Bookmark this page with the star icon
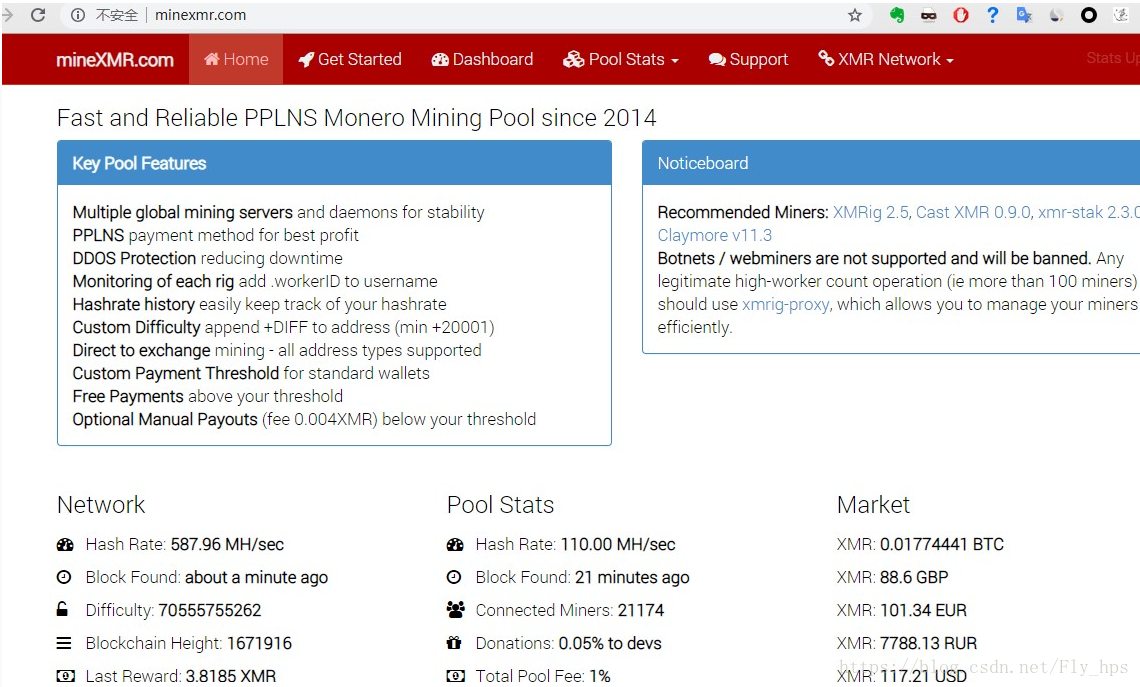The image size is (1140, 687). coord(855,15)
